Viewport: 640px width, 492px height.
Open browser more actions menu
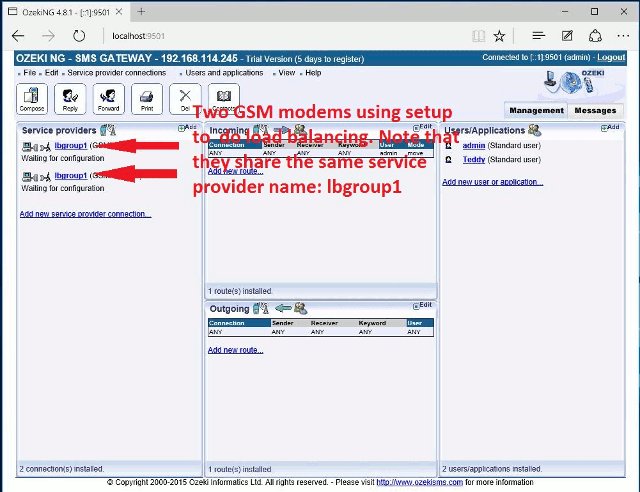[623, 36]
